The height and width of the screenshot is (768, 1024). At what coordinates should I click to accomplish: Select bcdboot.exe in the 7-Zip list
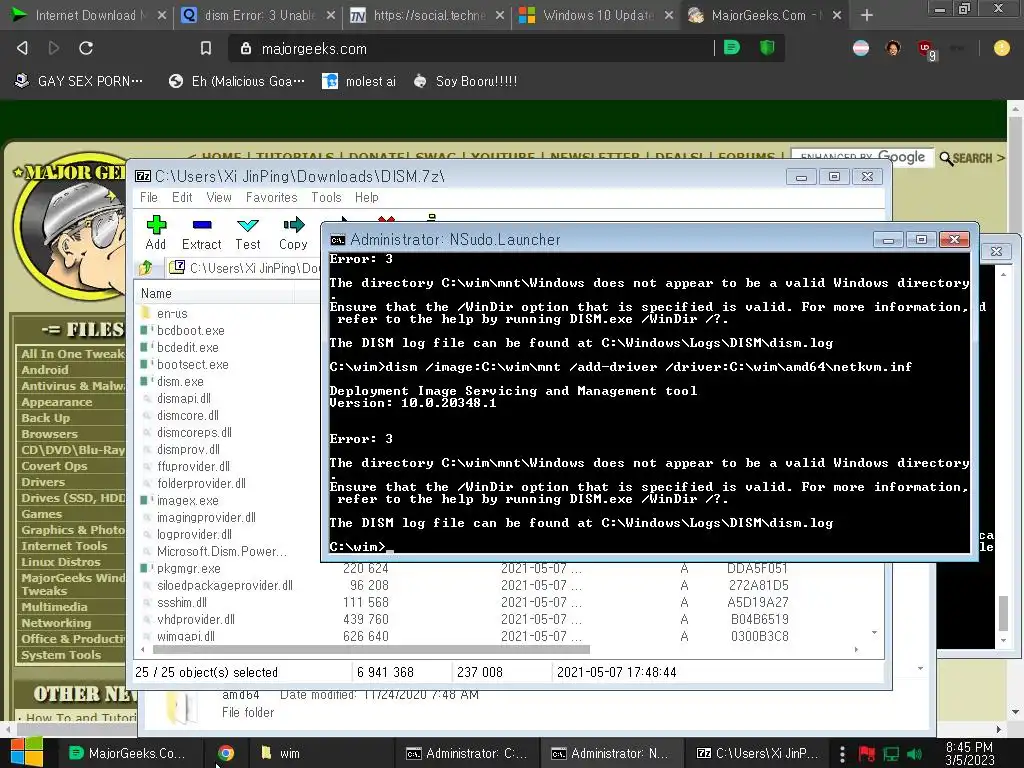coord(190,330)
